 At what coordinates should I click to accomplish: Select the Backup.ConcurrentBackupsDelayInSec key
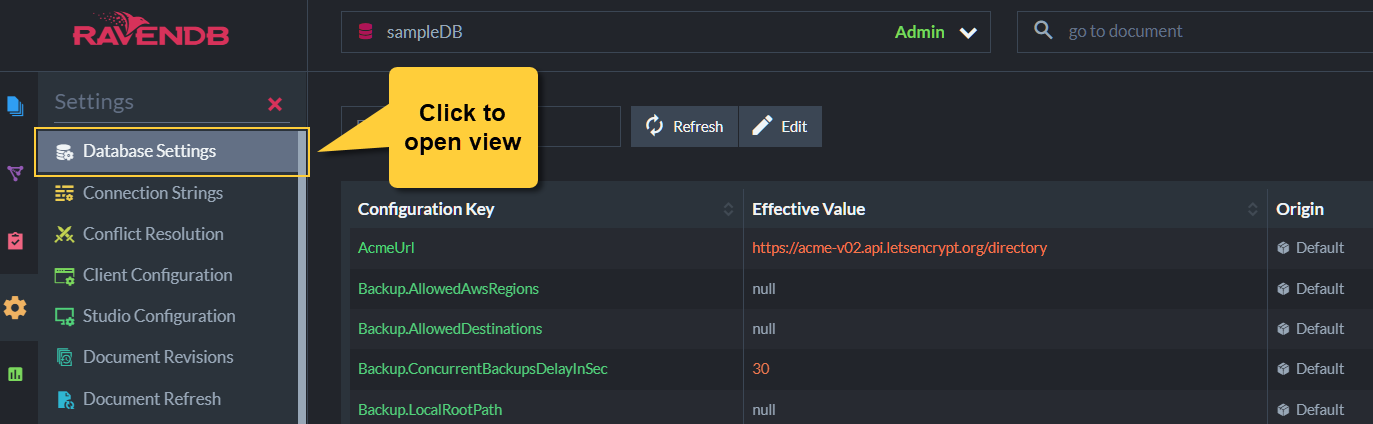483,369
